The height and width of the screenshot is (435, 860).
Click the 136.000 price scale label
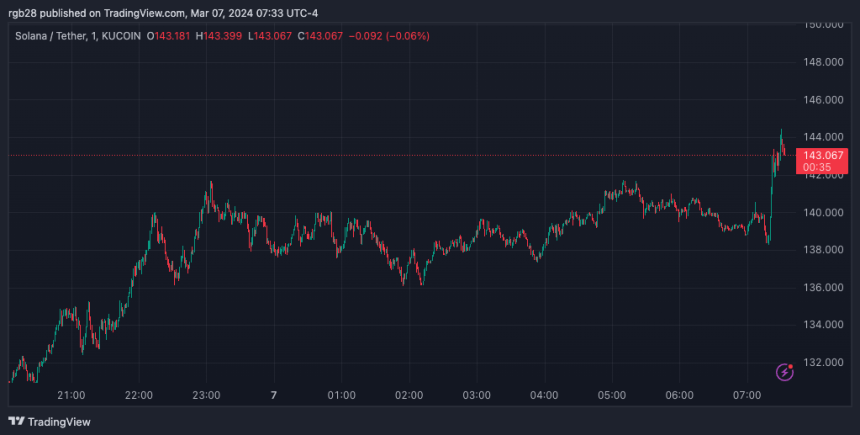825,287
